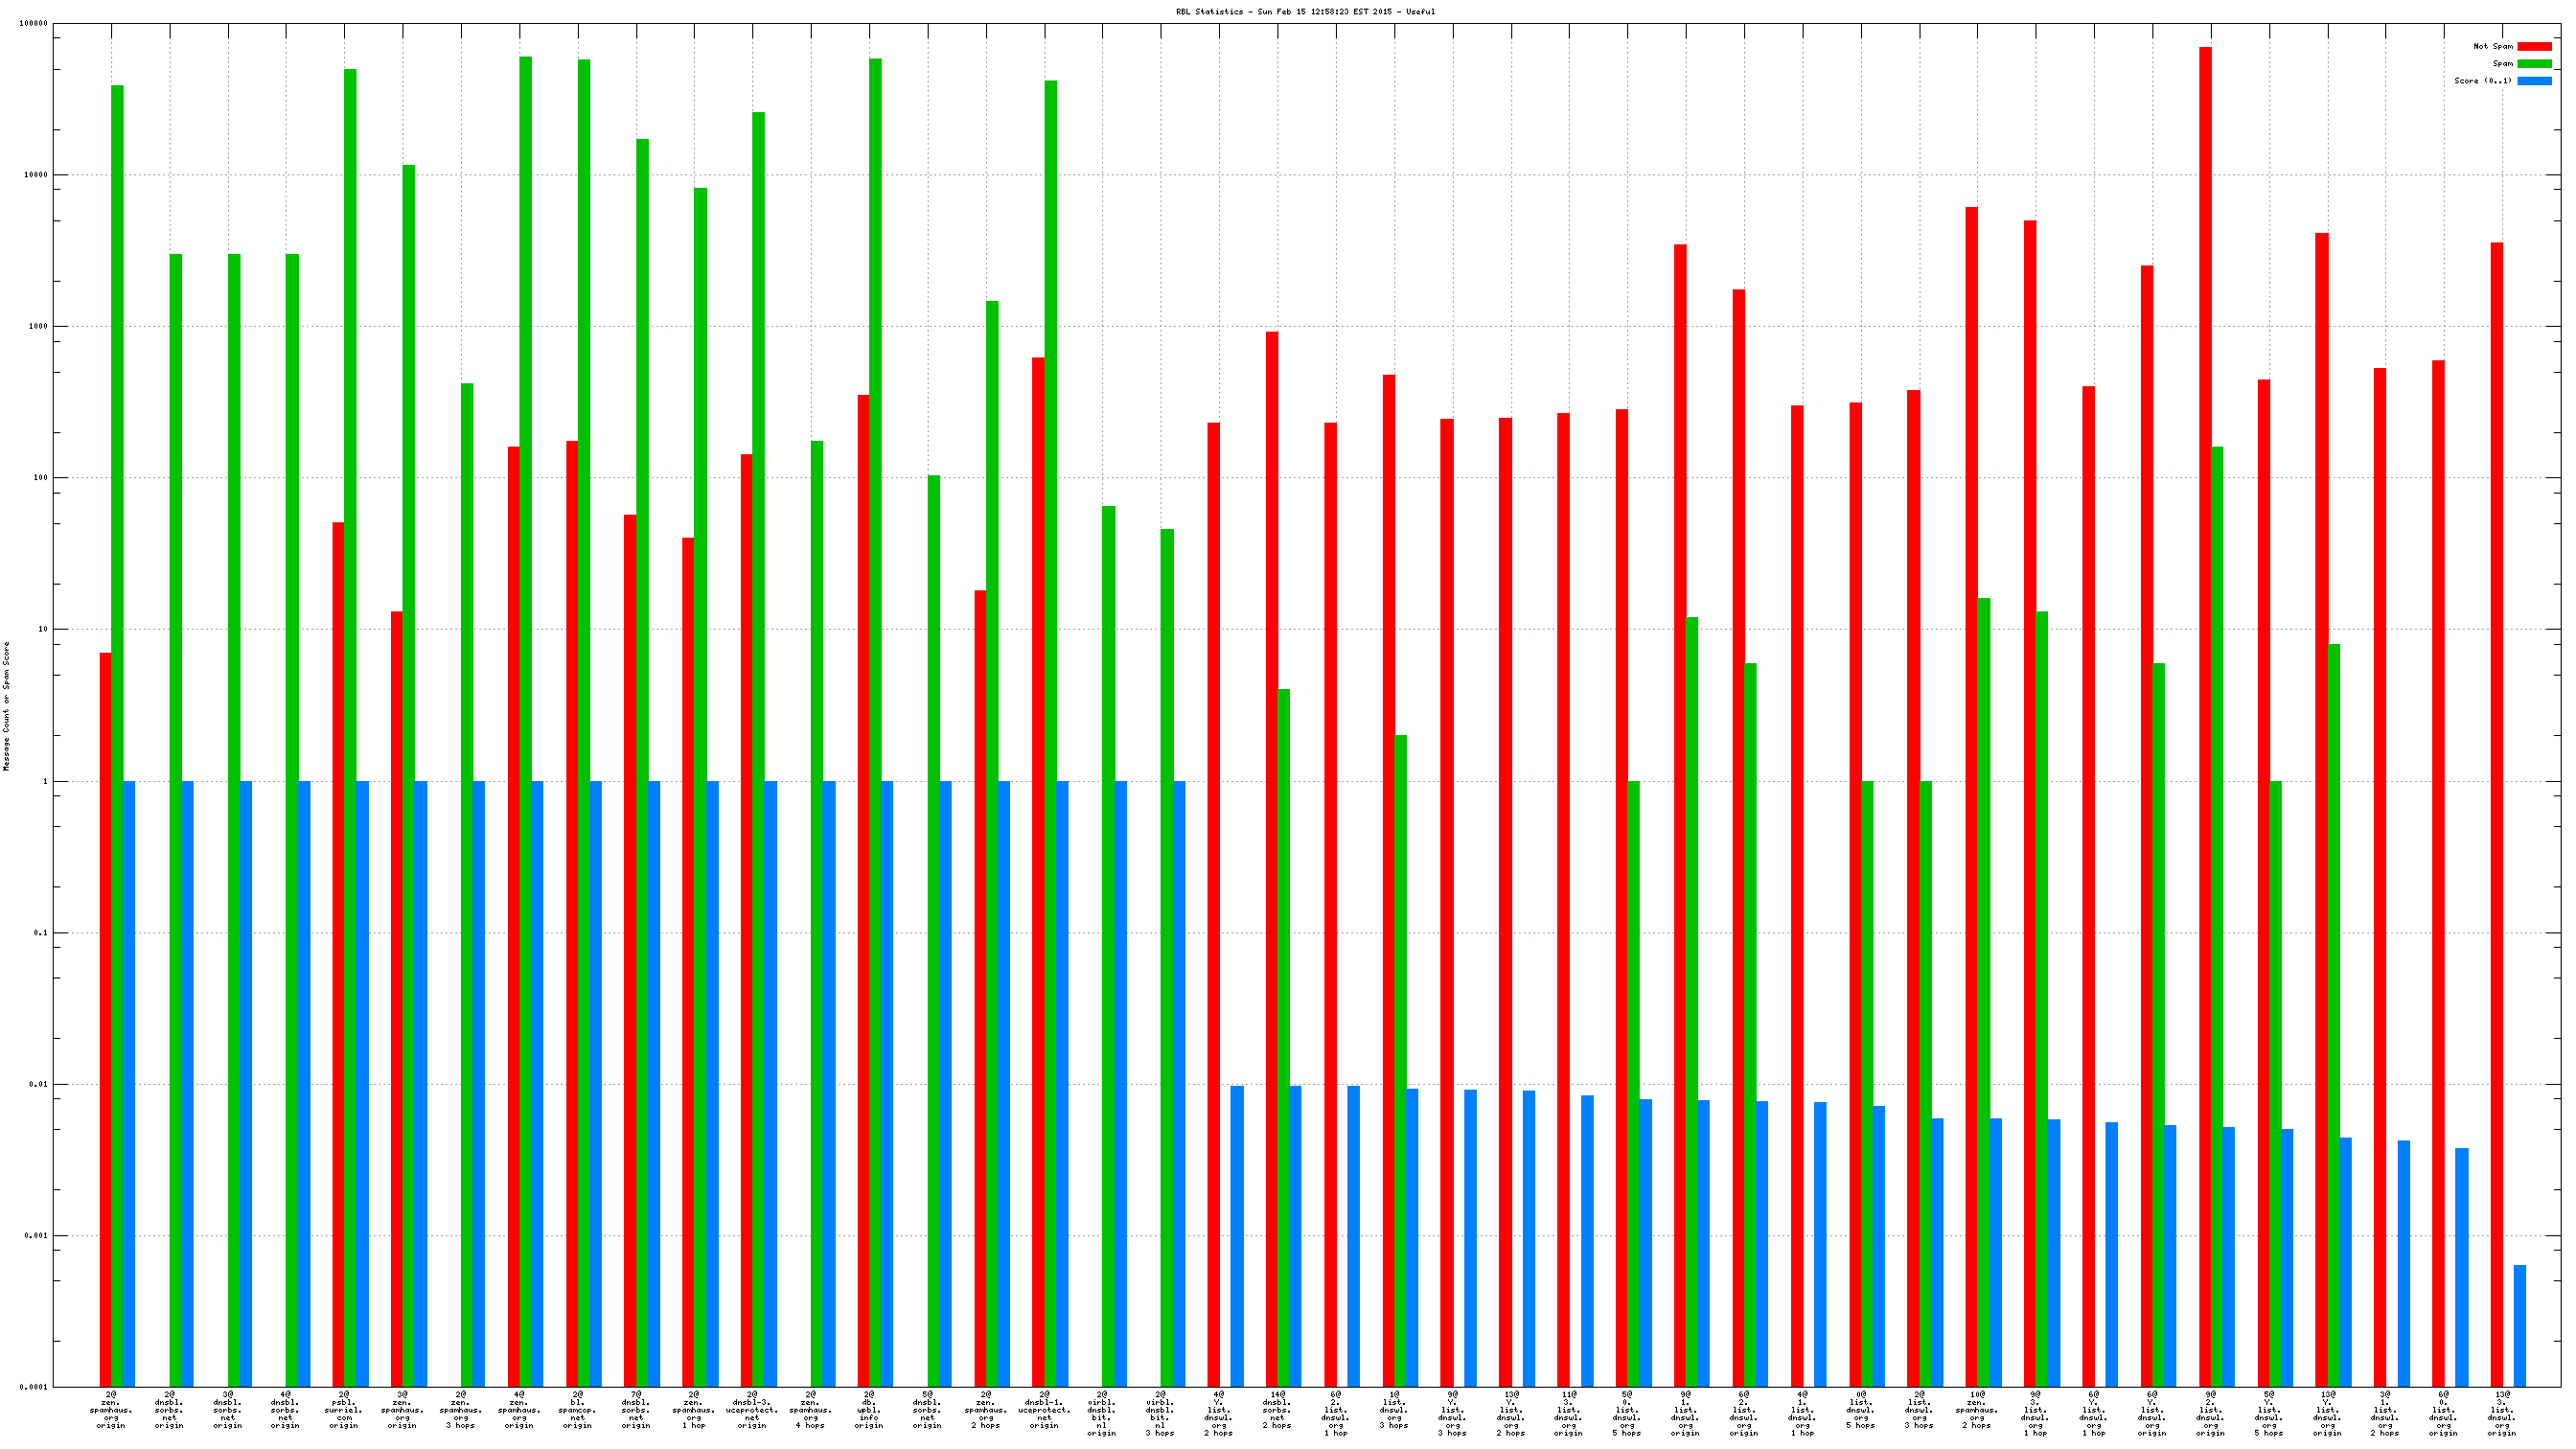Click the zen.spamhaus.org 4 hops axis label
Viewport: 2576px width, 1449px height.
tap(810, 1409)
